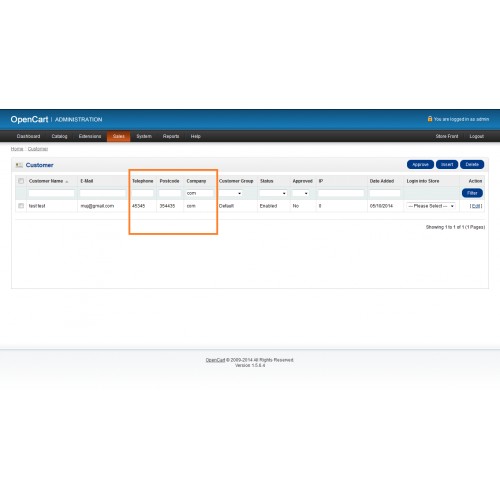Click the Delete button
This screenshot has height=500, width=500.
click(x=472, y=164)
